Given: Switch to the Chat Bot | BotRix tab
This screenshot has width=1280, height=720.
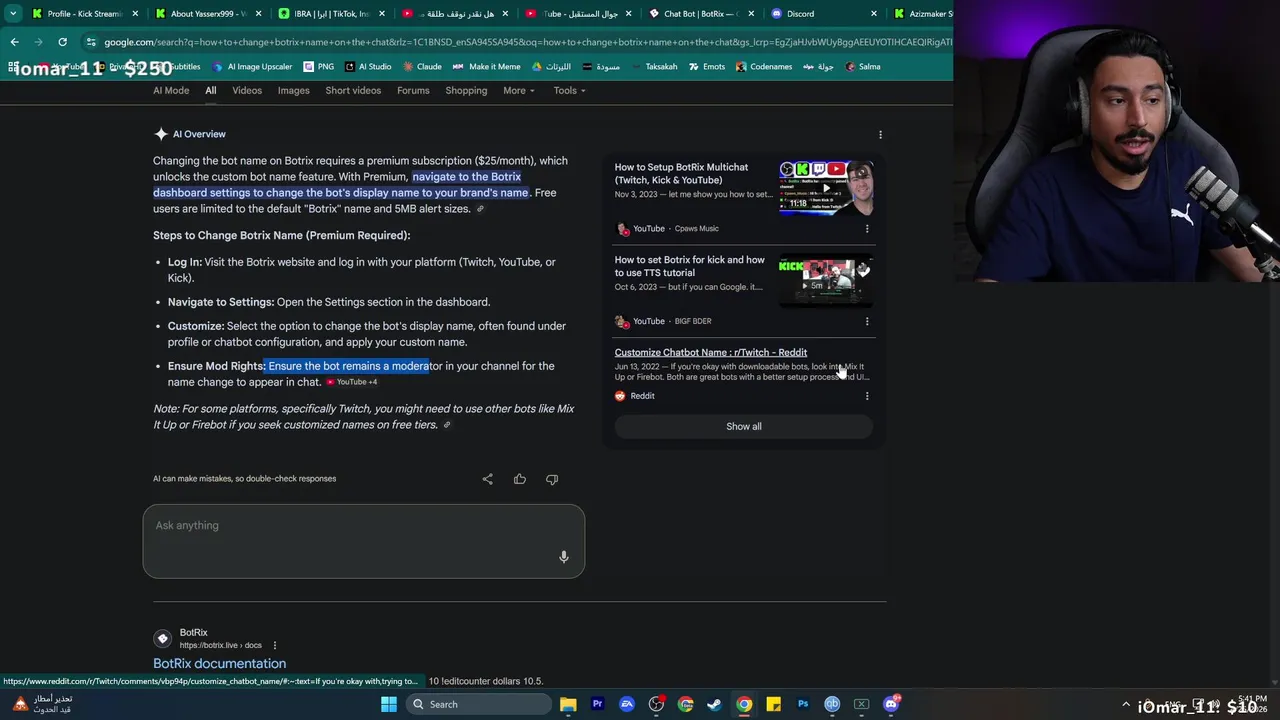Looking at the screenshot, I should (x=700, y=14).
